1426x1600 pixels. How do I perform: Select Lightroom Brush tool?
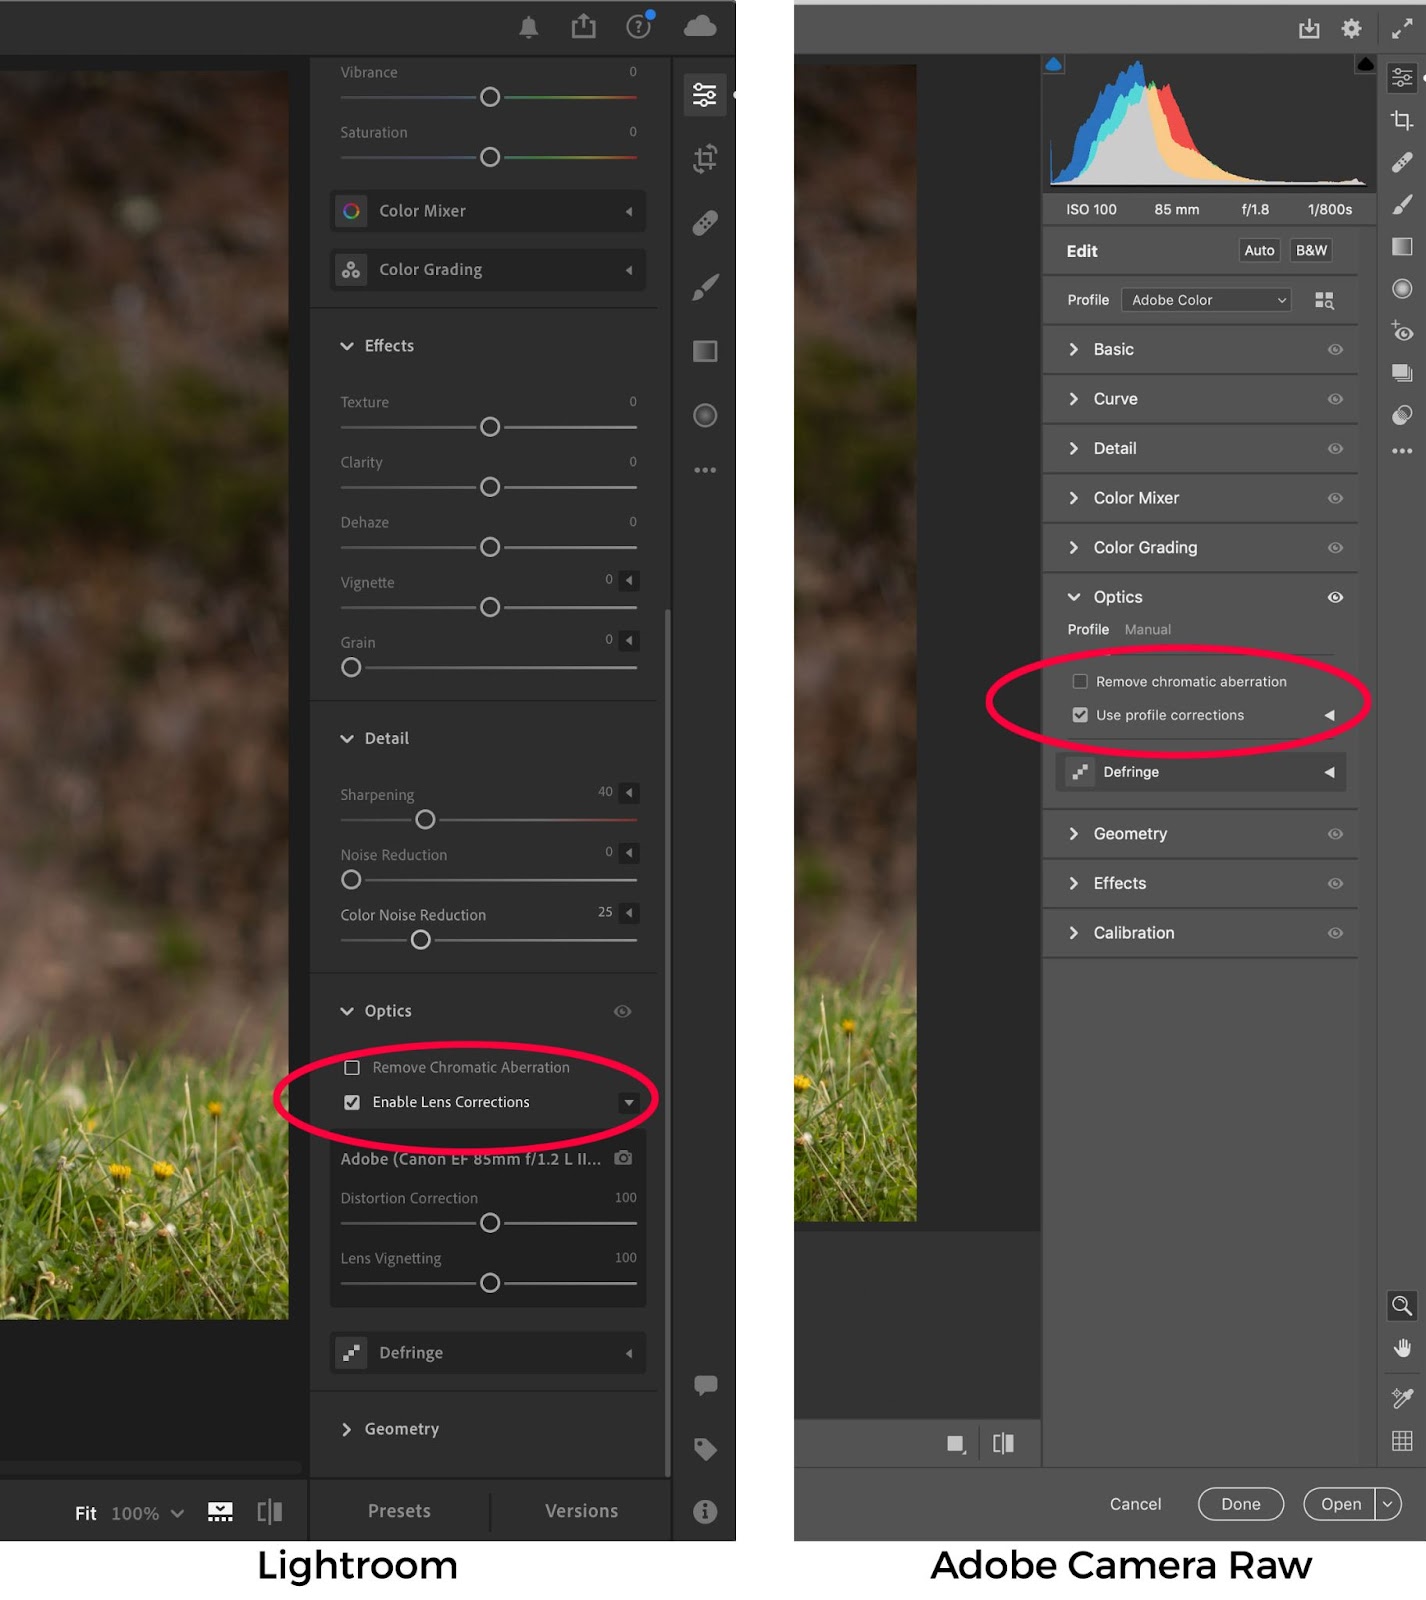[705, 288]
